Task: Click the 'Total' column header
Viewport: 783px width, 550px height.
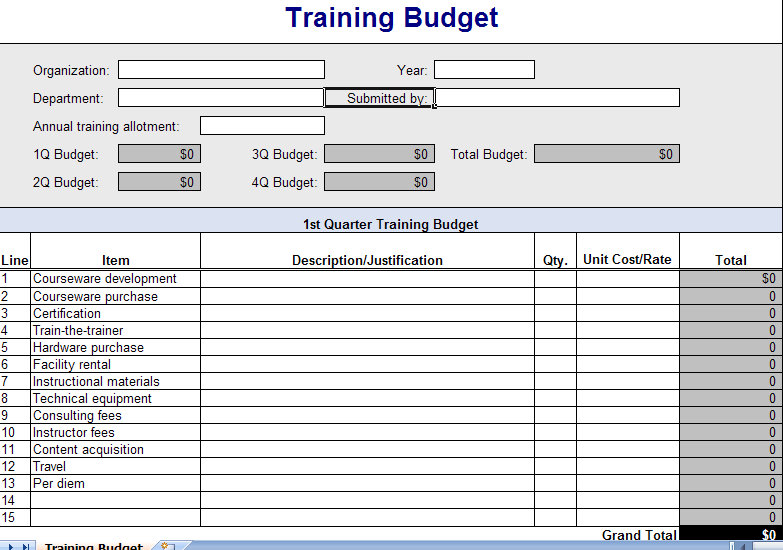Action: (x=731, y=260)
